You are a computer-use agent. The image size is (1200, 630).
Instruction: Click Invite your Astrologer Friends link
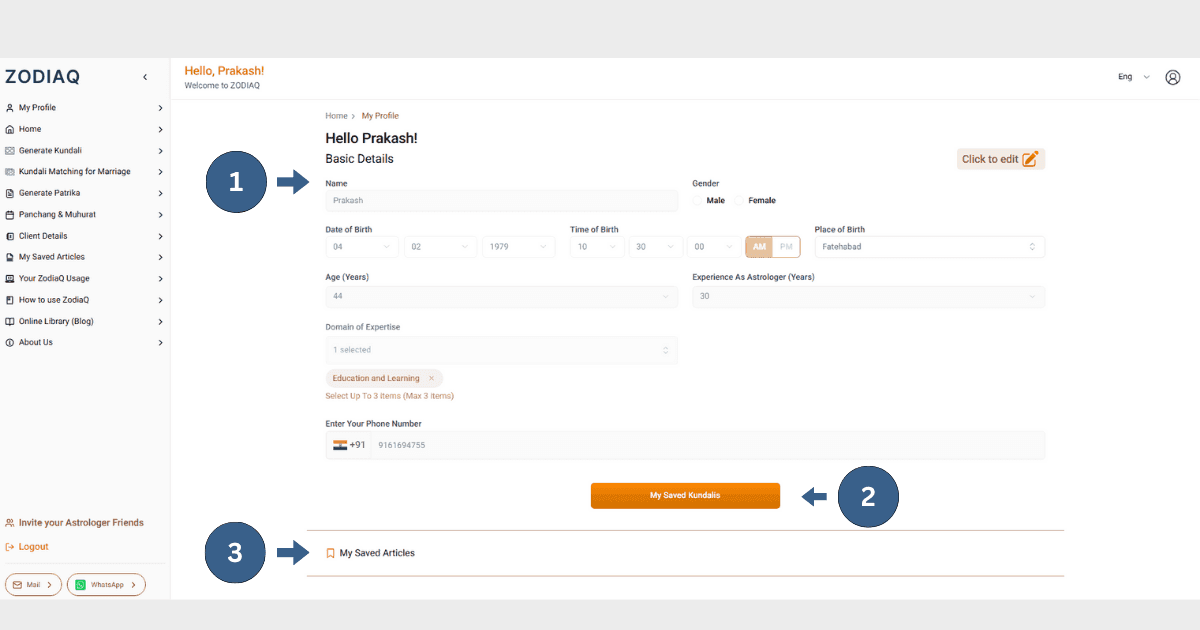(75, 523)
